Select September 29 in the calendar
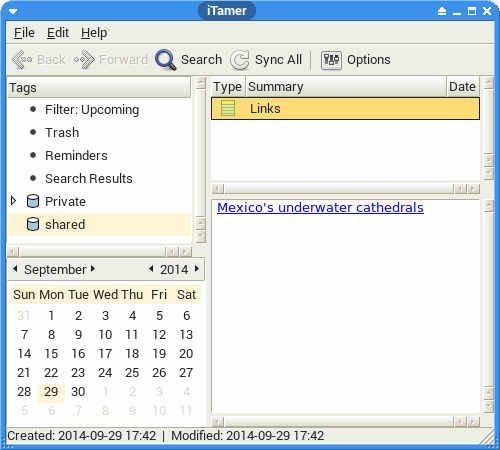The image size is (500, 450). pos(51,392)
